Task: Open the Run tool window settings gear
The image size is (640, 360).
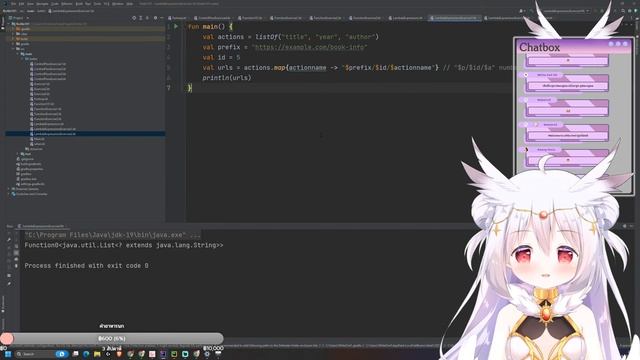Action: click(624, 226)
